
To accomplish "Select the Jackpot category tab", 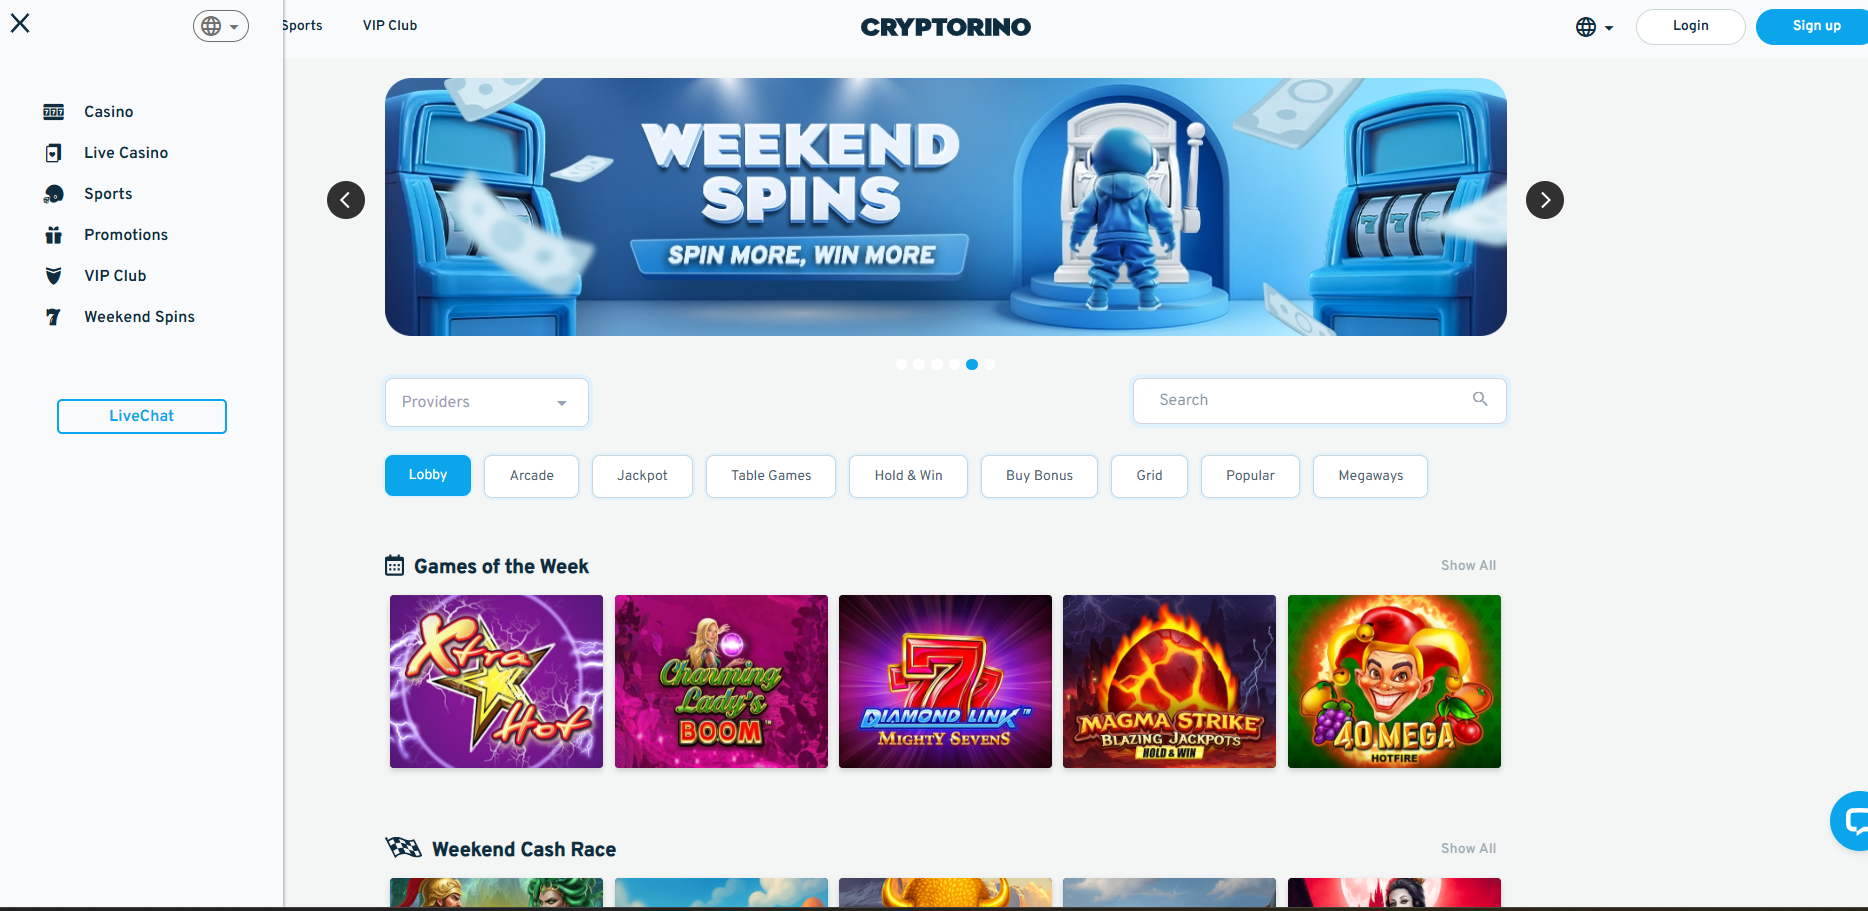I will 642,476.
